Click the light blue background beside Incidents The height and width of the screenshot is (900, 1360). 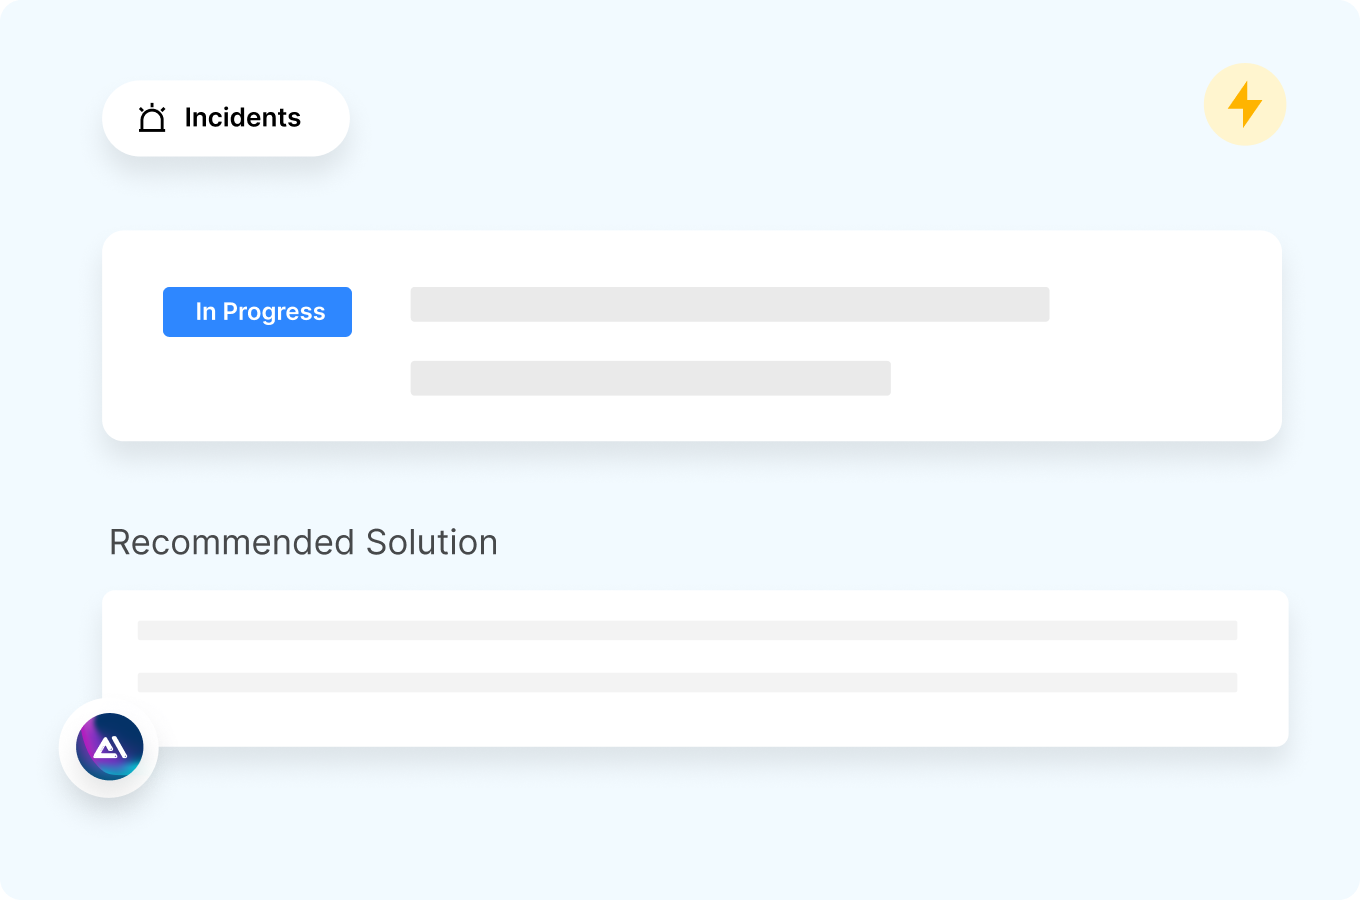coord(600,118)
